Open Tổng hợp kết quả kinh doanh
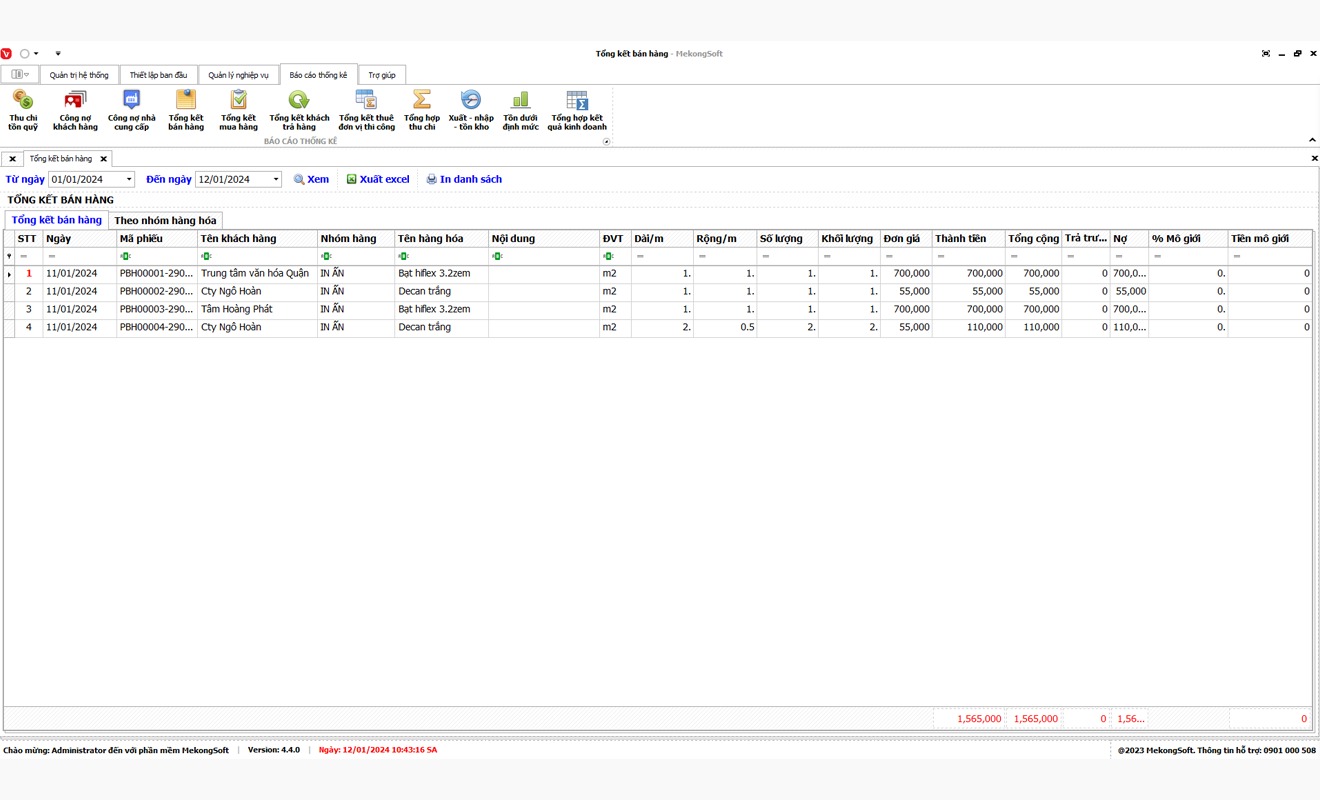The width and height of the screenshot is (1320, 800). click(577, 110)
